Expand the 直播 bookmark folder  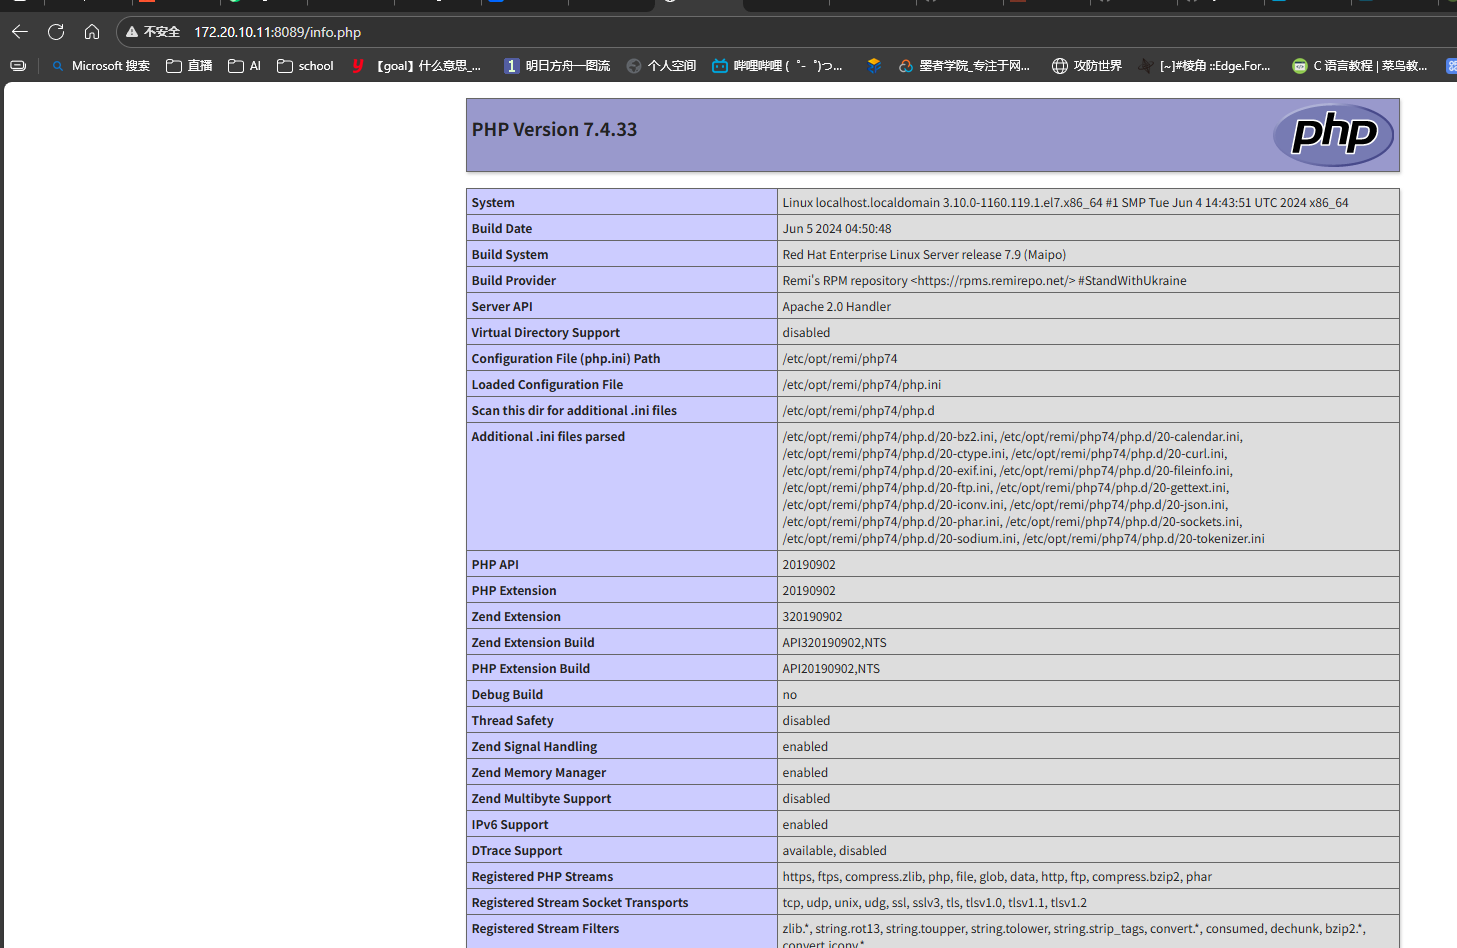point(189,66)
